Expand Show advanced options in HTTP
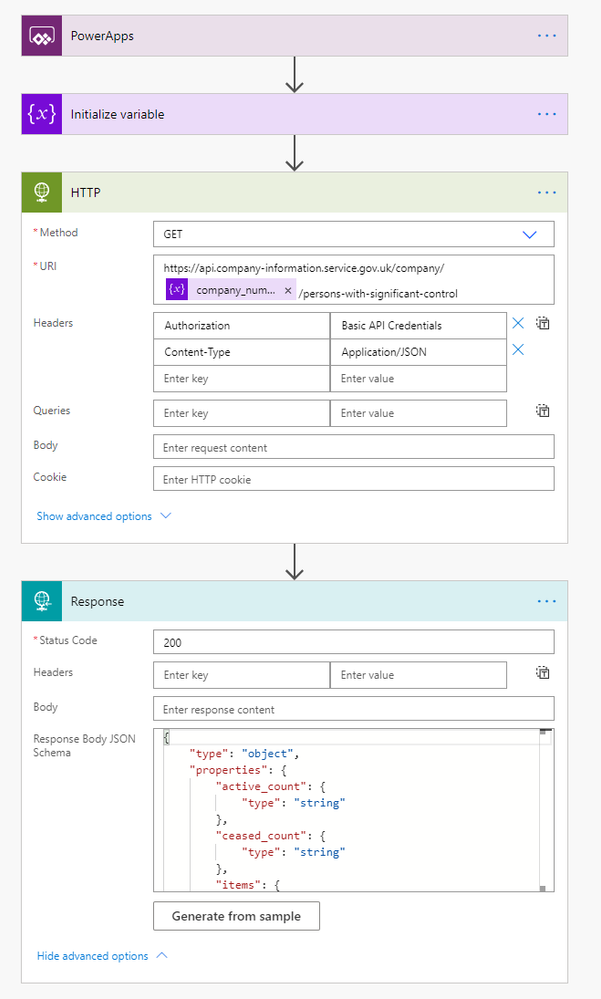This screenshot has height=999, width=601. pos(104,516)
